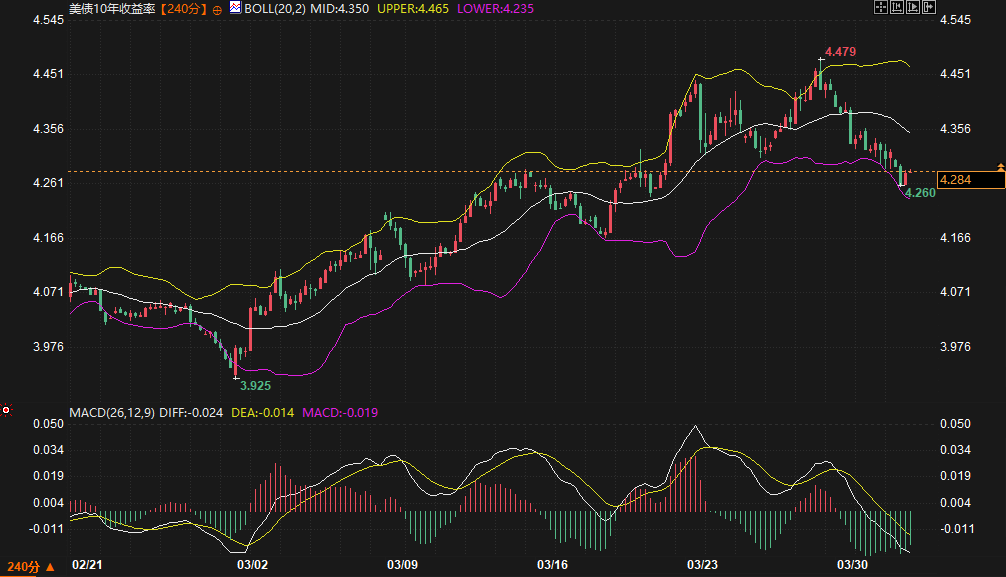Click the orange arrows above 4.284 price tag
Screen dimensions: 1006x577
click(1000, 165)
